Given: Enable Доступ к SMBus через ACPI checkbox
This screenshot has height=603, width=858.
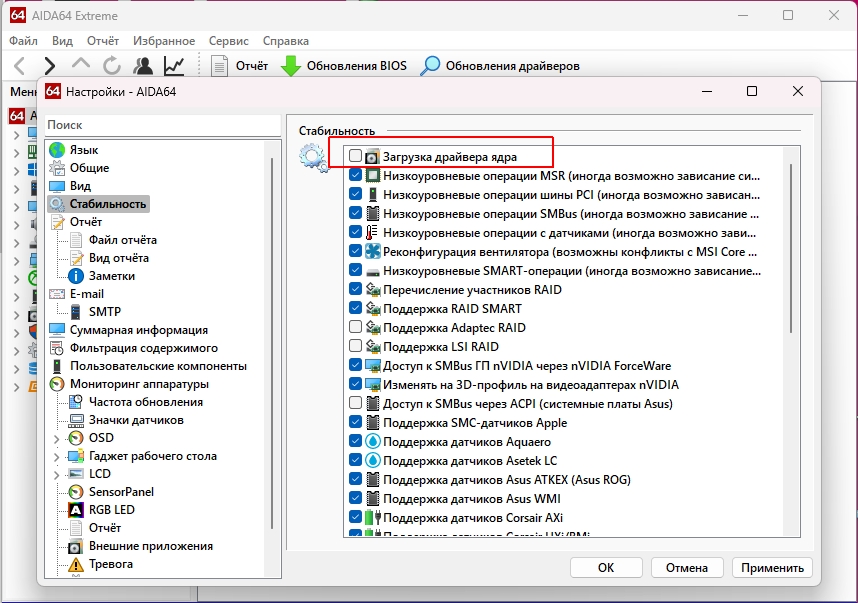Looking at the screenshot, I should pyautogui.click(x=355, y=403).
